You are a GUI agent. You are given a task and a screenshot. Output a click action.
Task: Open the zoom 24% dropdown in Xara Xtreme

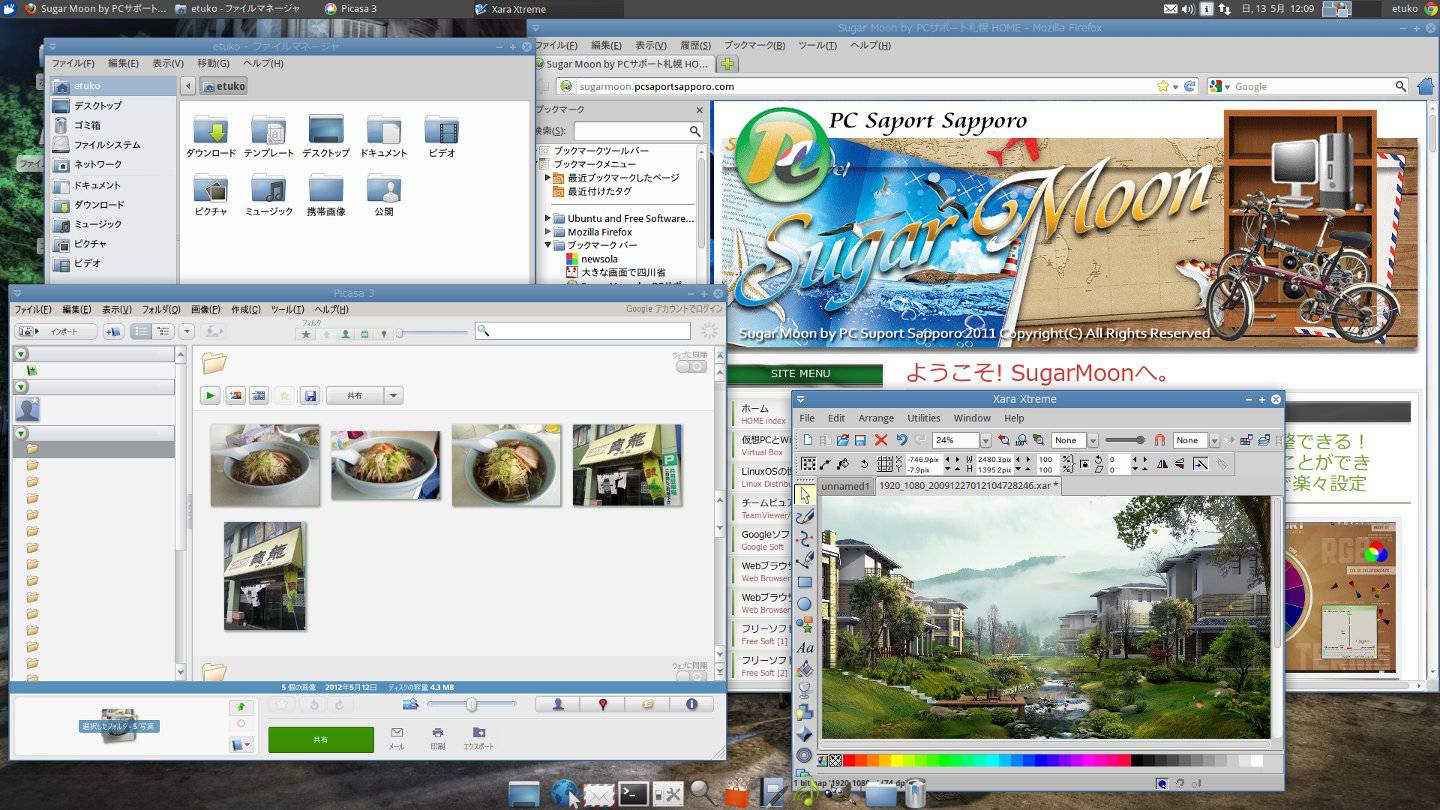click(986, 440)
